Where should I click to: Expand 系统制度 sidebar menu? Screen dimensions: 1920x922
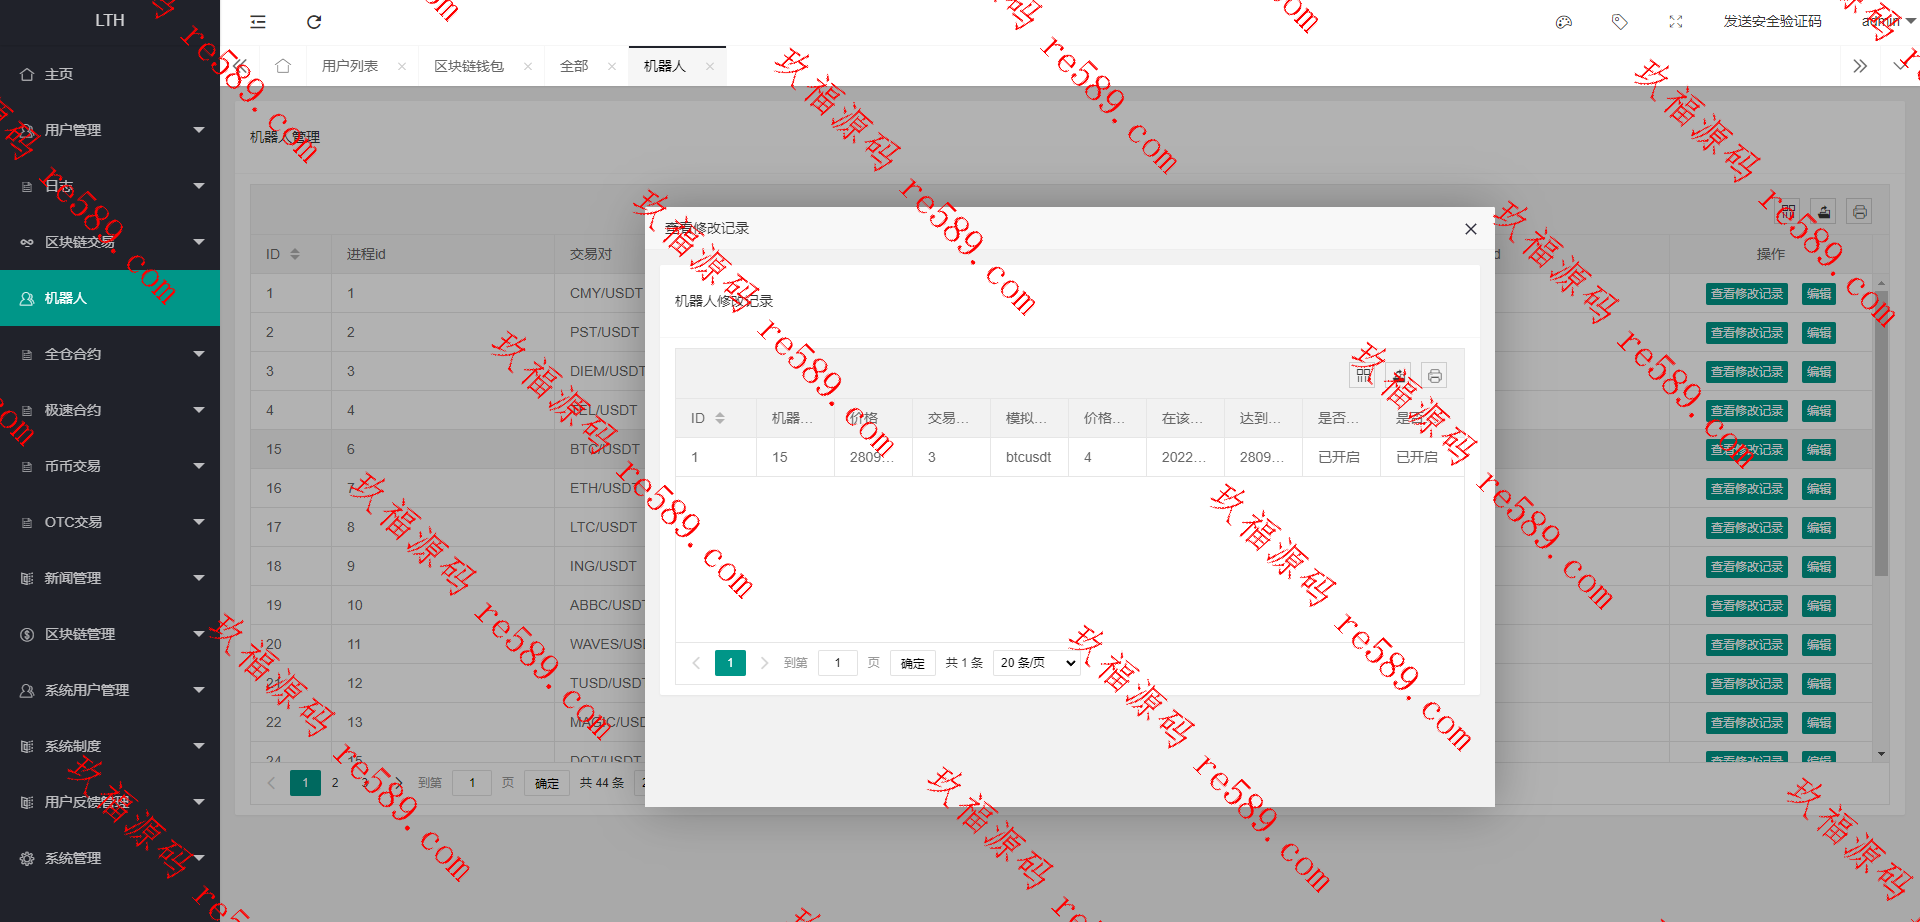coord(110,746)
